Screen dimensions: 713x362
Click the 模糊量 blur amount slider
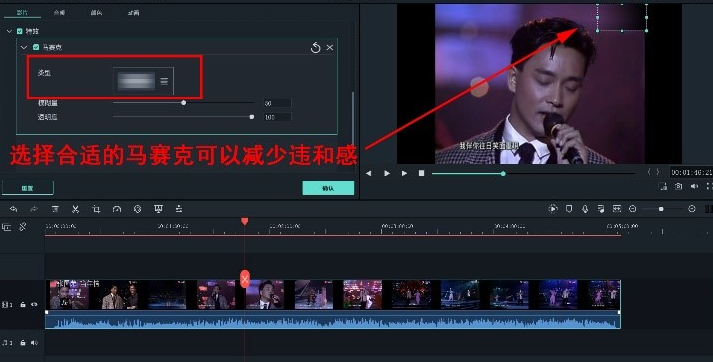coord(183,103)
